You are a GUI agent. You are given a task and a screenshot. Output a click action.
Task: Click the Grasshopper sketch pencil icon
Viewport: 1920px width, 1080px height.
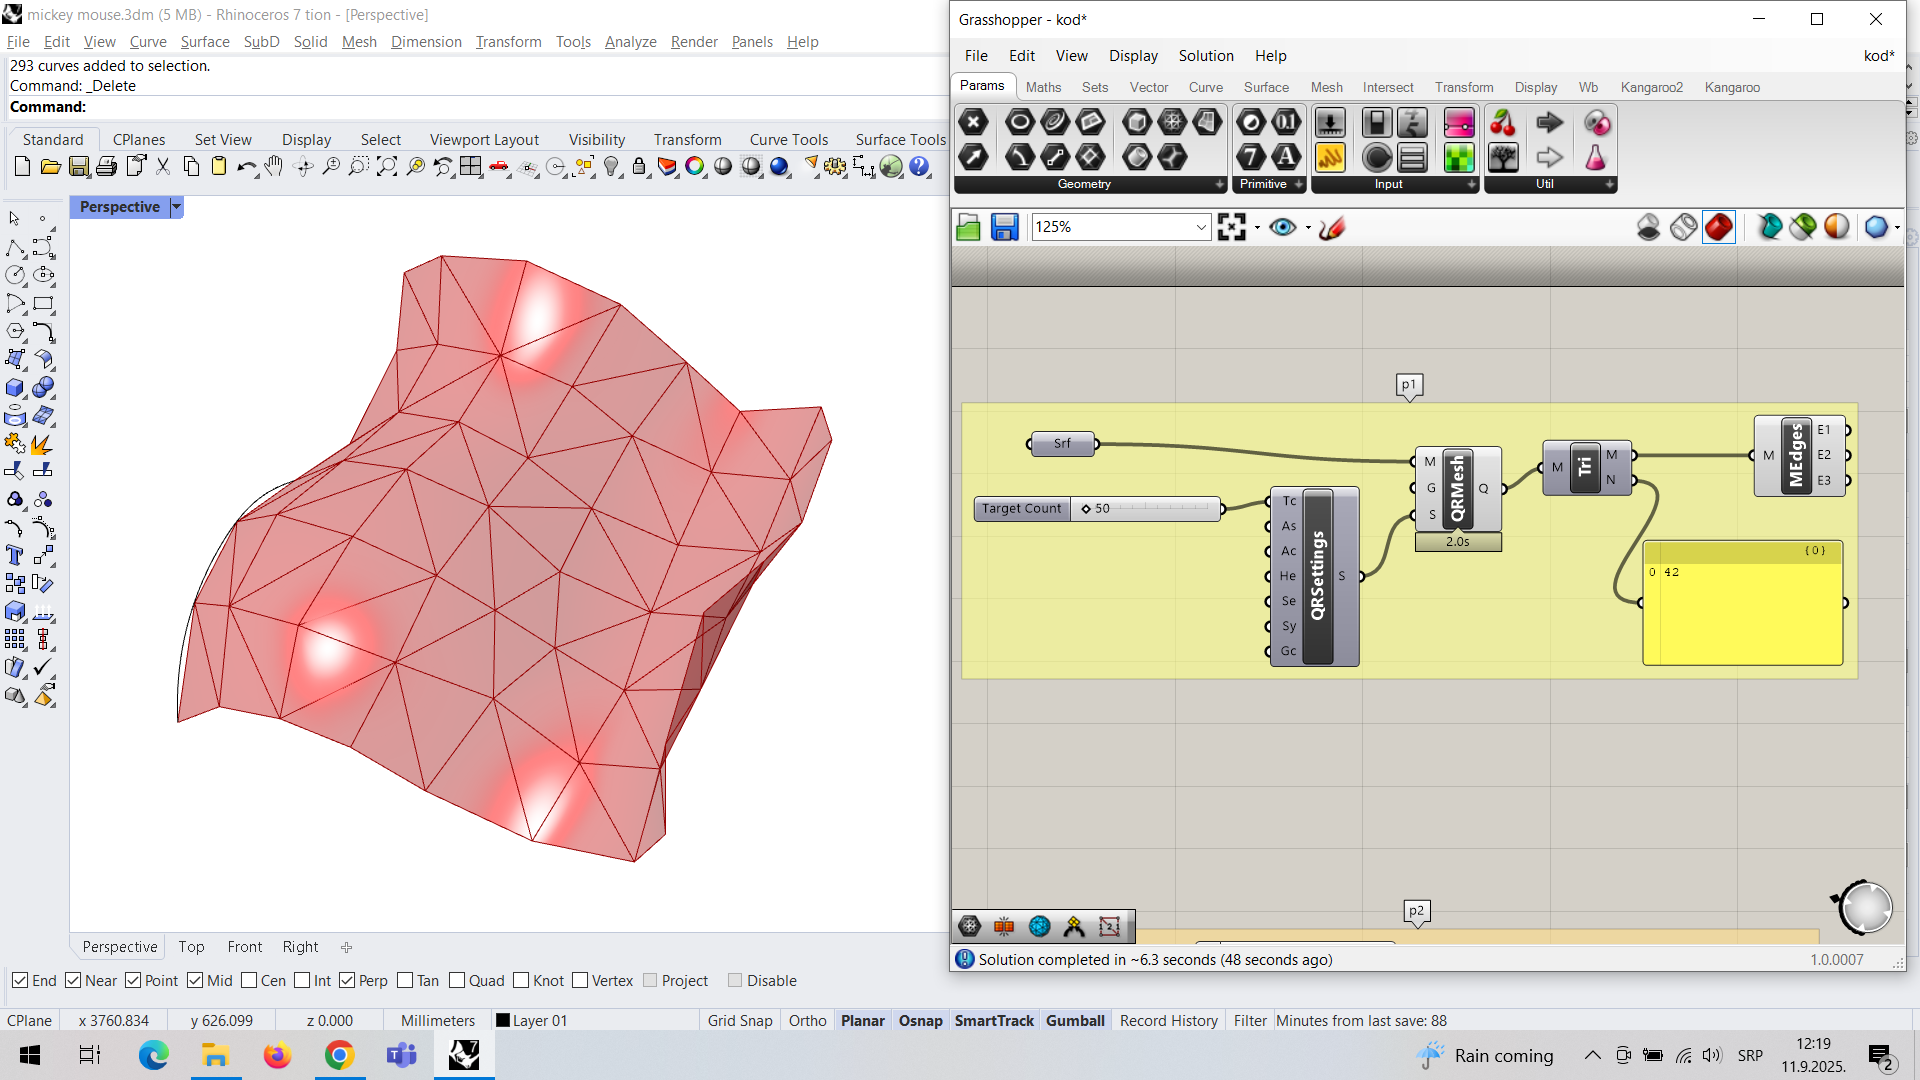coord(1332,227)
